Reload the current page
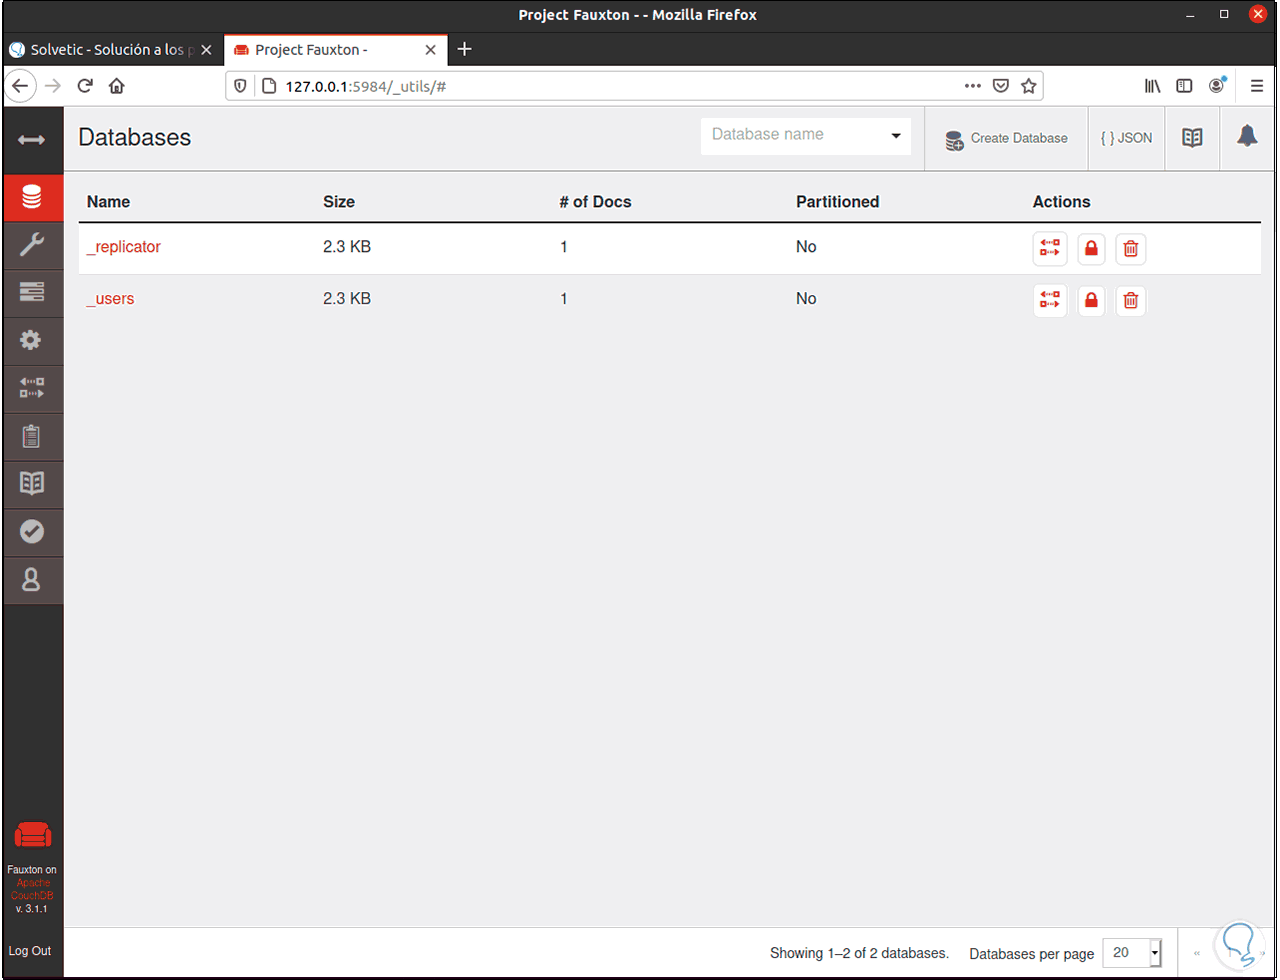Screen dimensions: 1280x980 tap(85, 86)
